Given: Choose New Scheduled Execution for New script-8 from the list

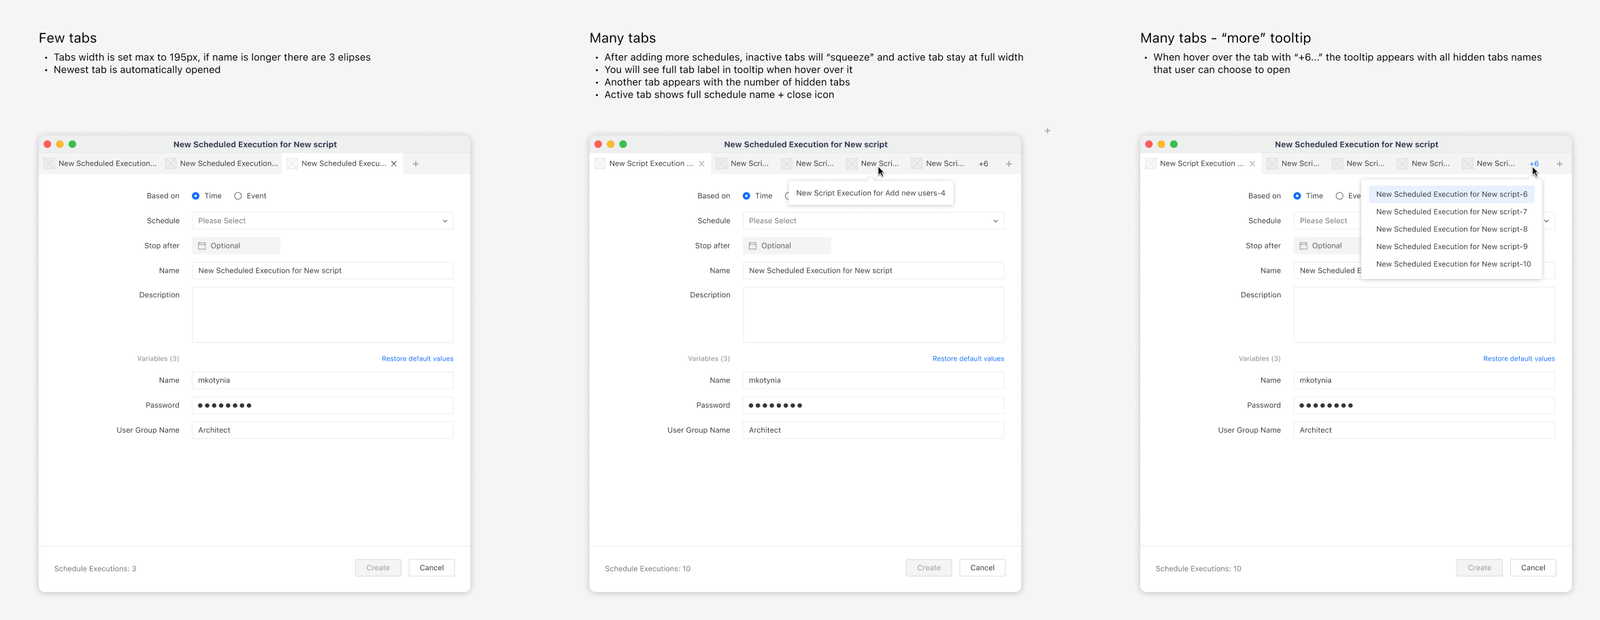Looking at the screenshot, I should [x=1451, y=229].
